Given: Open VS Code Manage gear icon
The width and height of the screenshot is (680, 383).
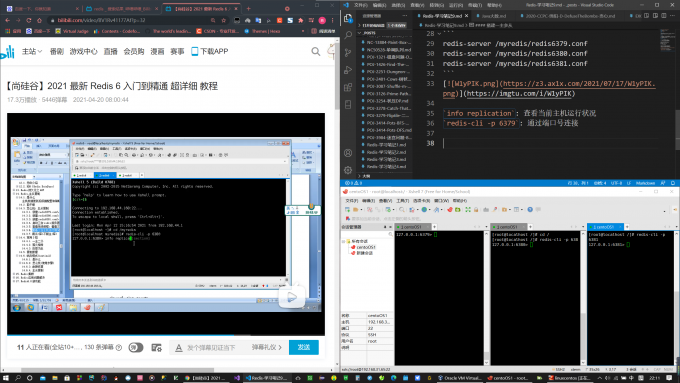Looking at the screenshot, I should point(348,170).
